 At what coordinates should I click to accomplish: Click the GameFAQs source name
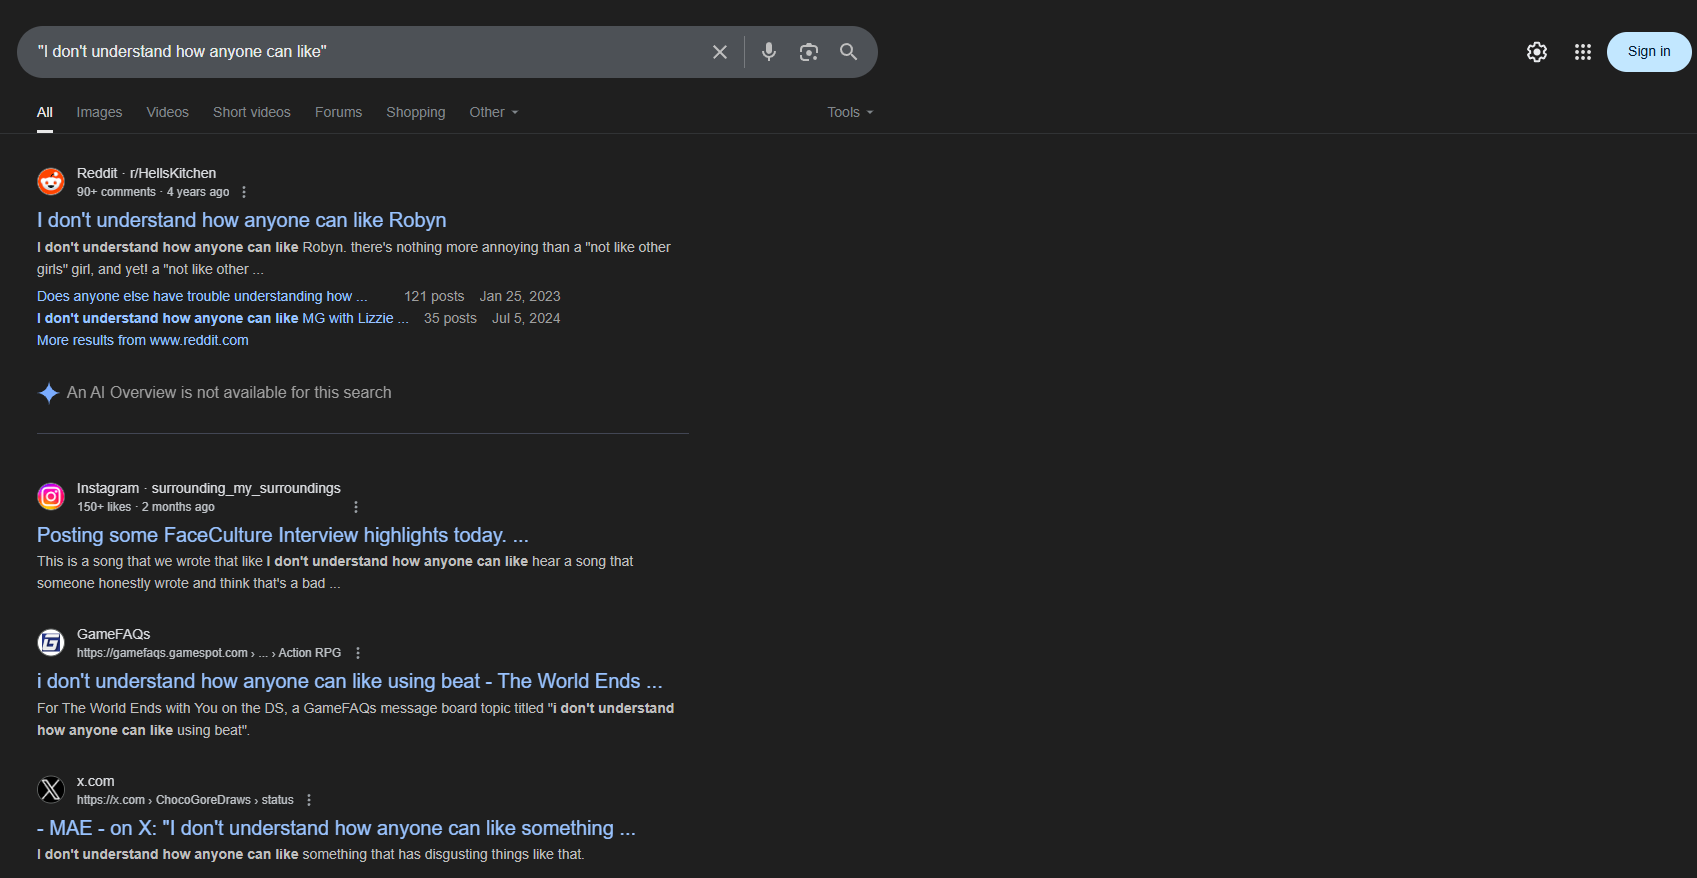114,634
